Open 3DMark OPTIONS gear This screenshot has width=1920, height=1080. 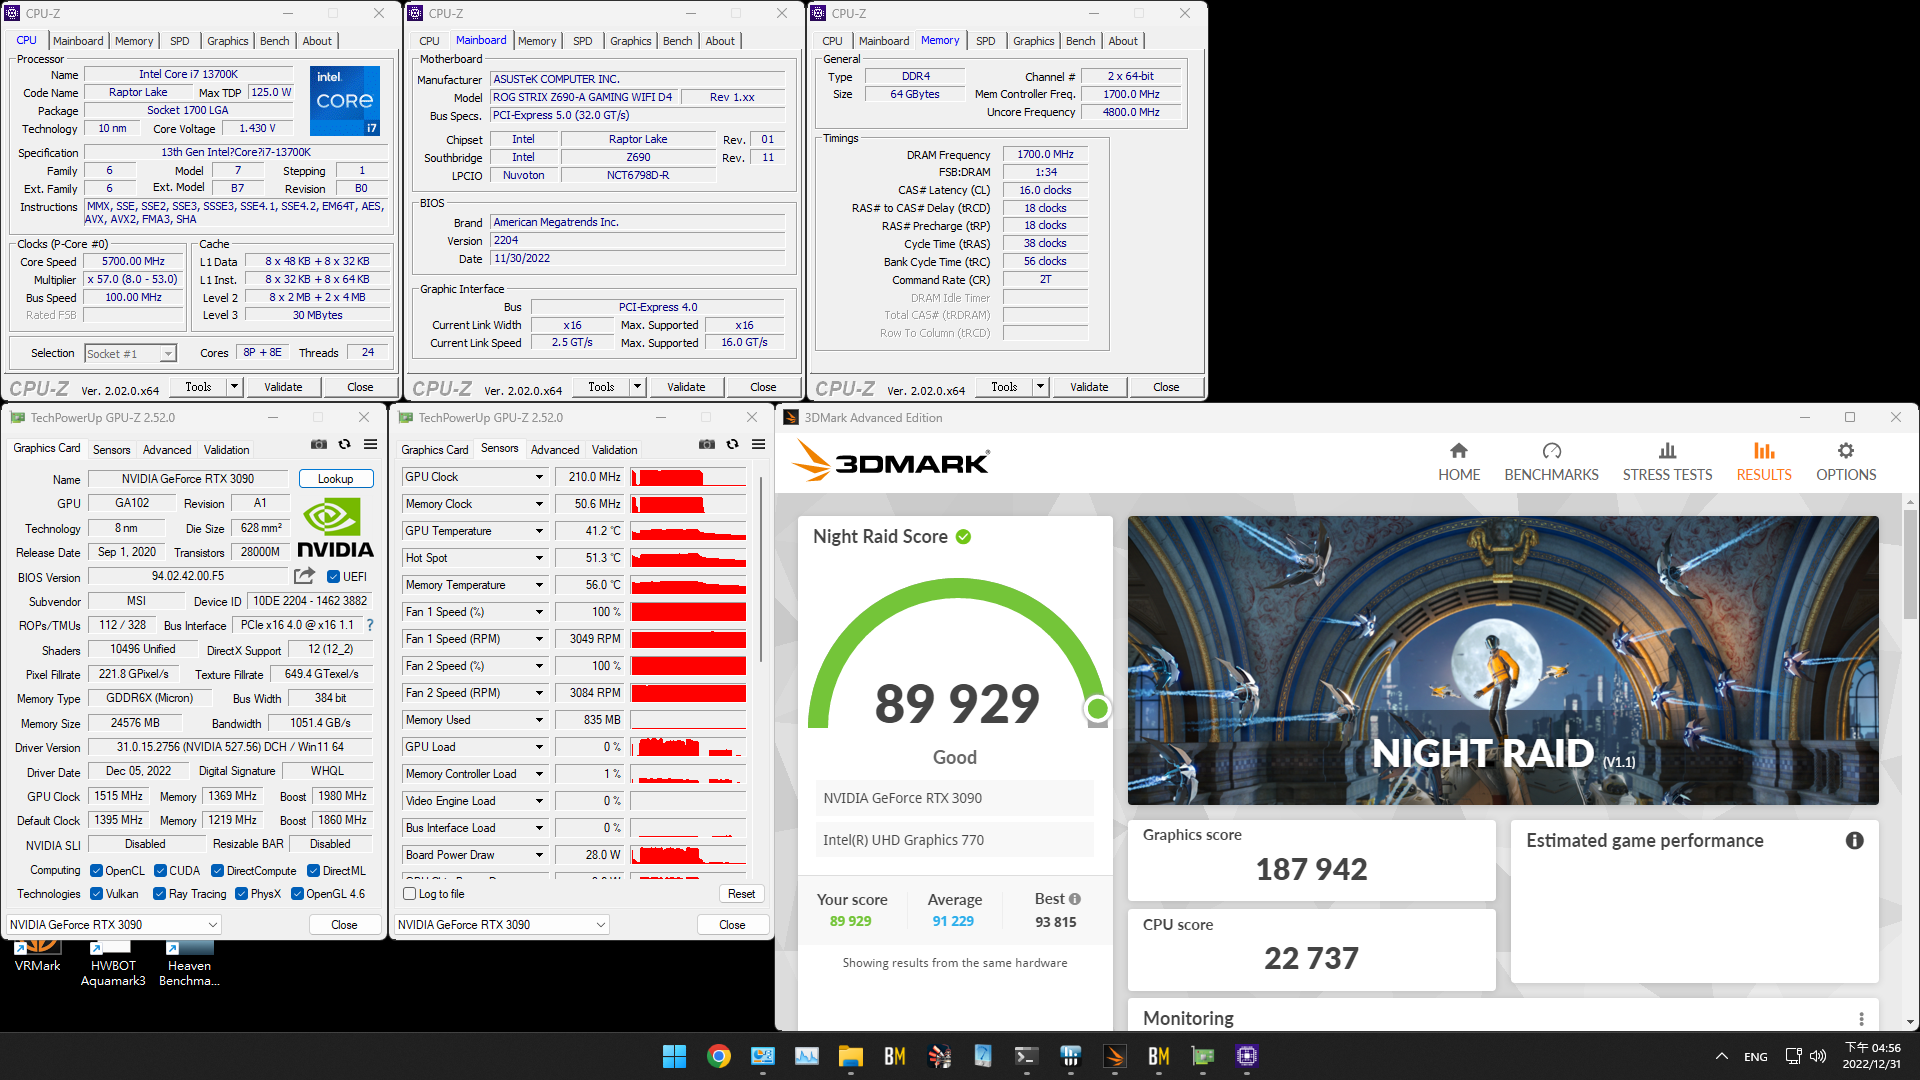coord(1846,462)
